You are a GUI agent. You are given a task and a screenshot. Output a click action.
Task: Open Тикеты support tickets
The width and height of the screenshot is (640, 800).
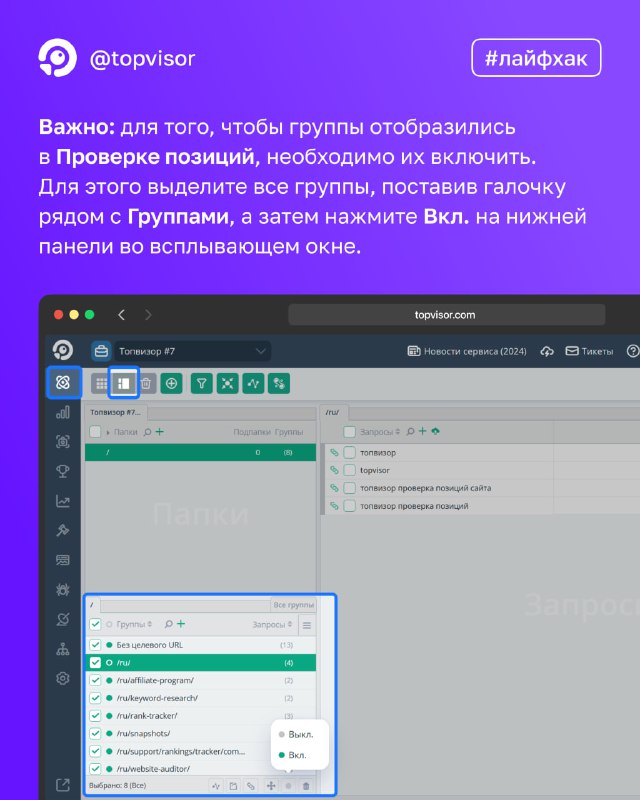(x=589, y=351)
